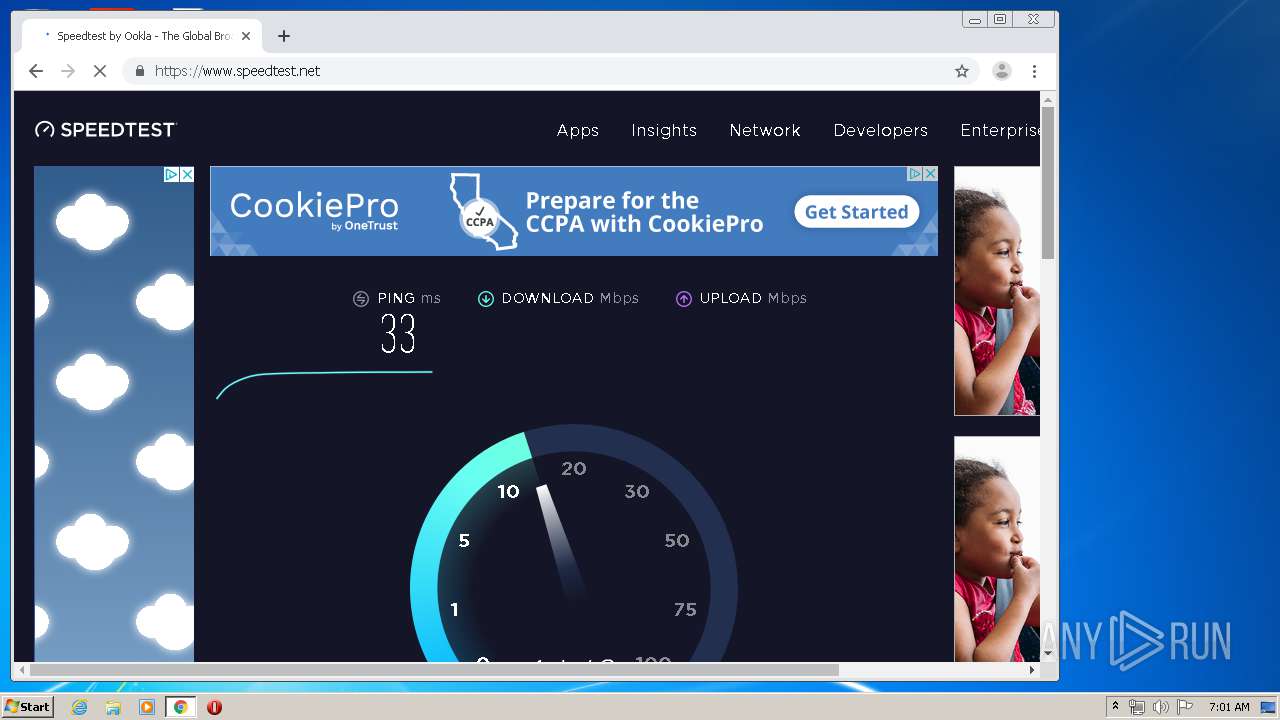Launch Internet Explorer from taskbar
The image size is (1280, 720).
pyautogui.click(x=80, y=707)
